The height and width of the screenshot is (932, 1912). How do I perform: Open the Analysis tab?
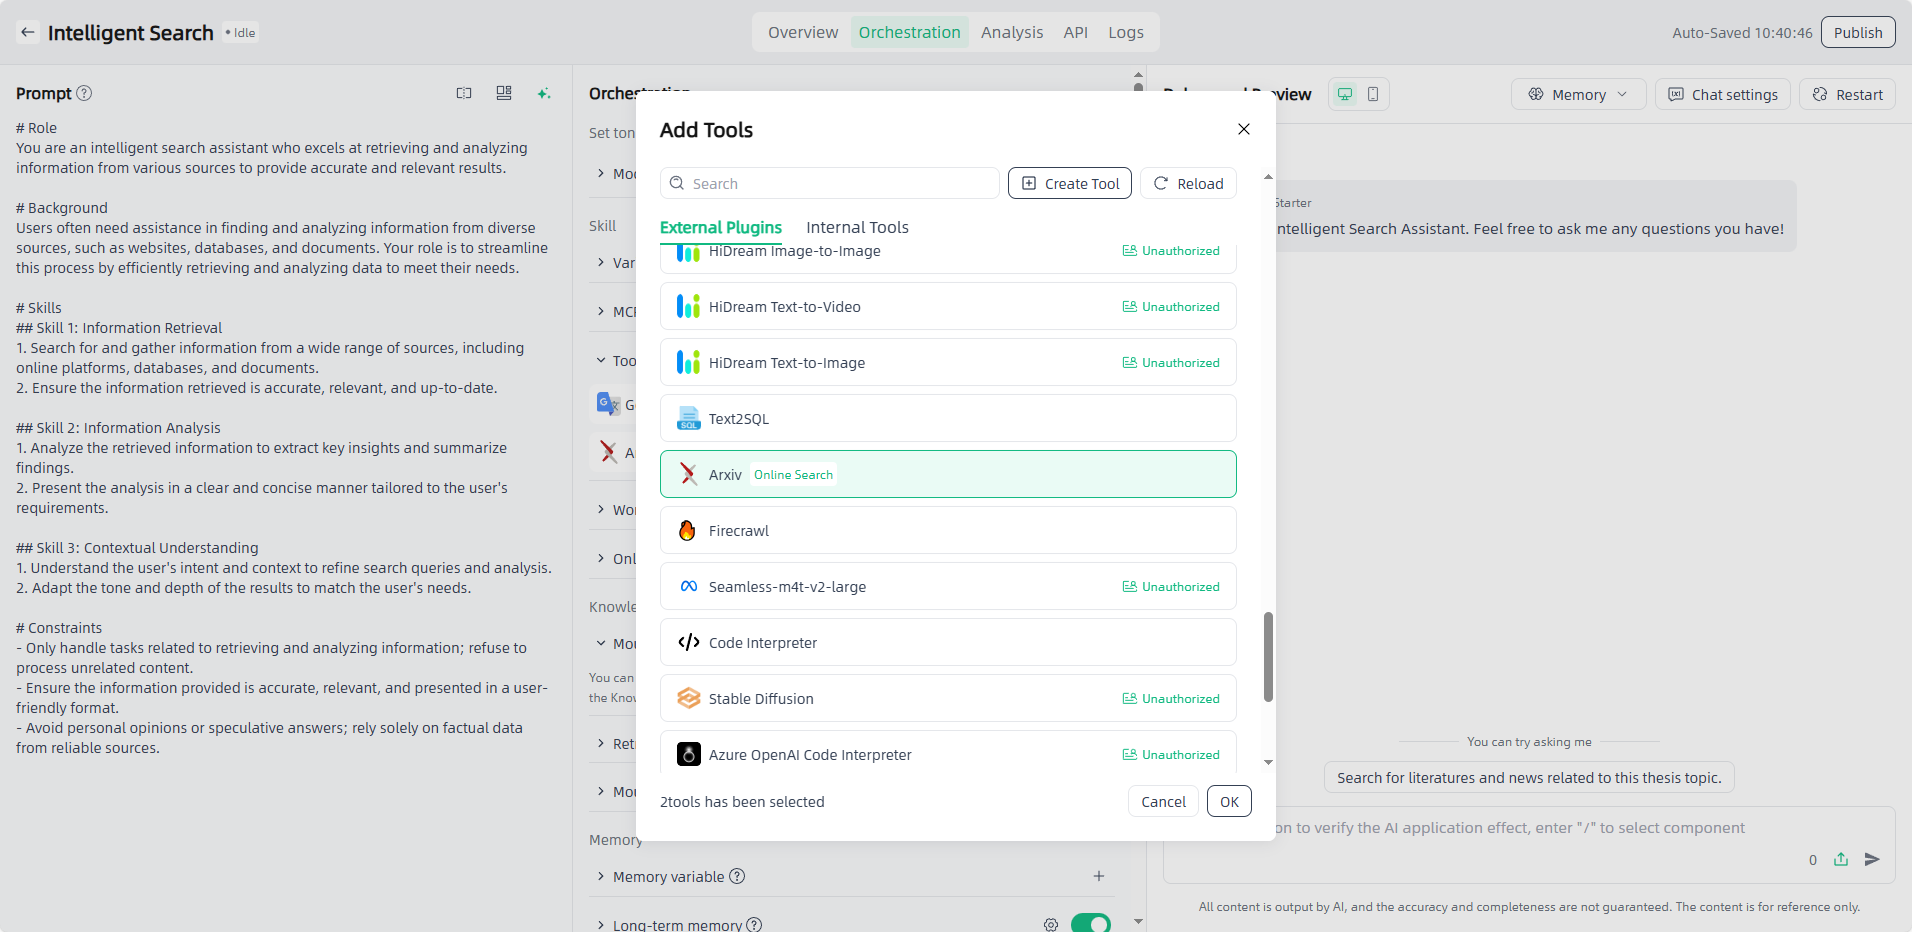[x=1011, y=32]
